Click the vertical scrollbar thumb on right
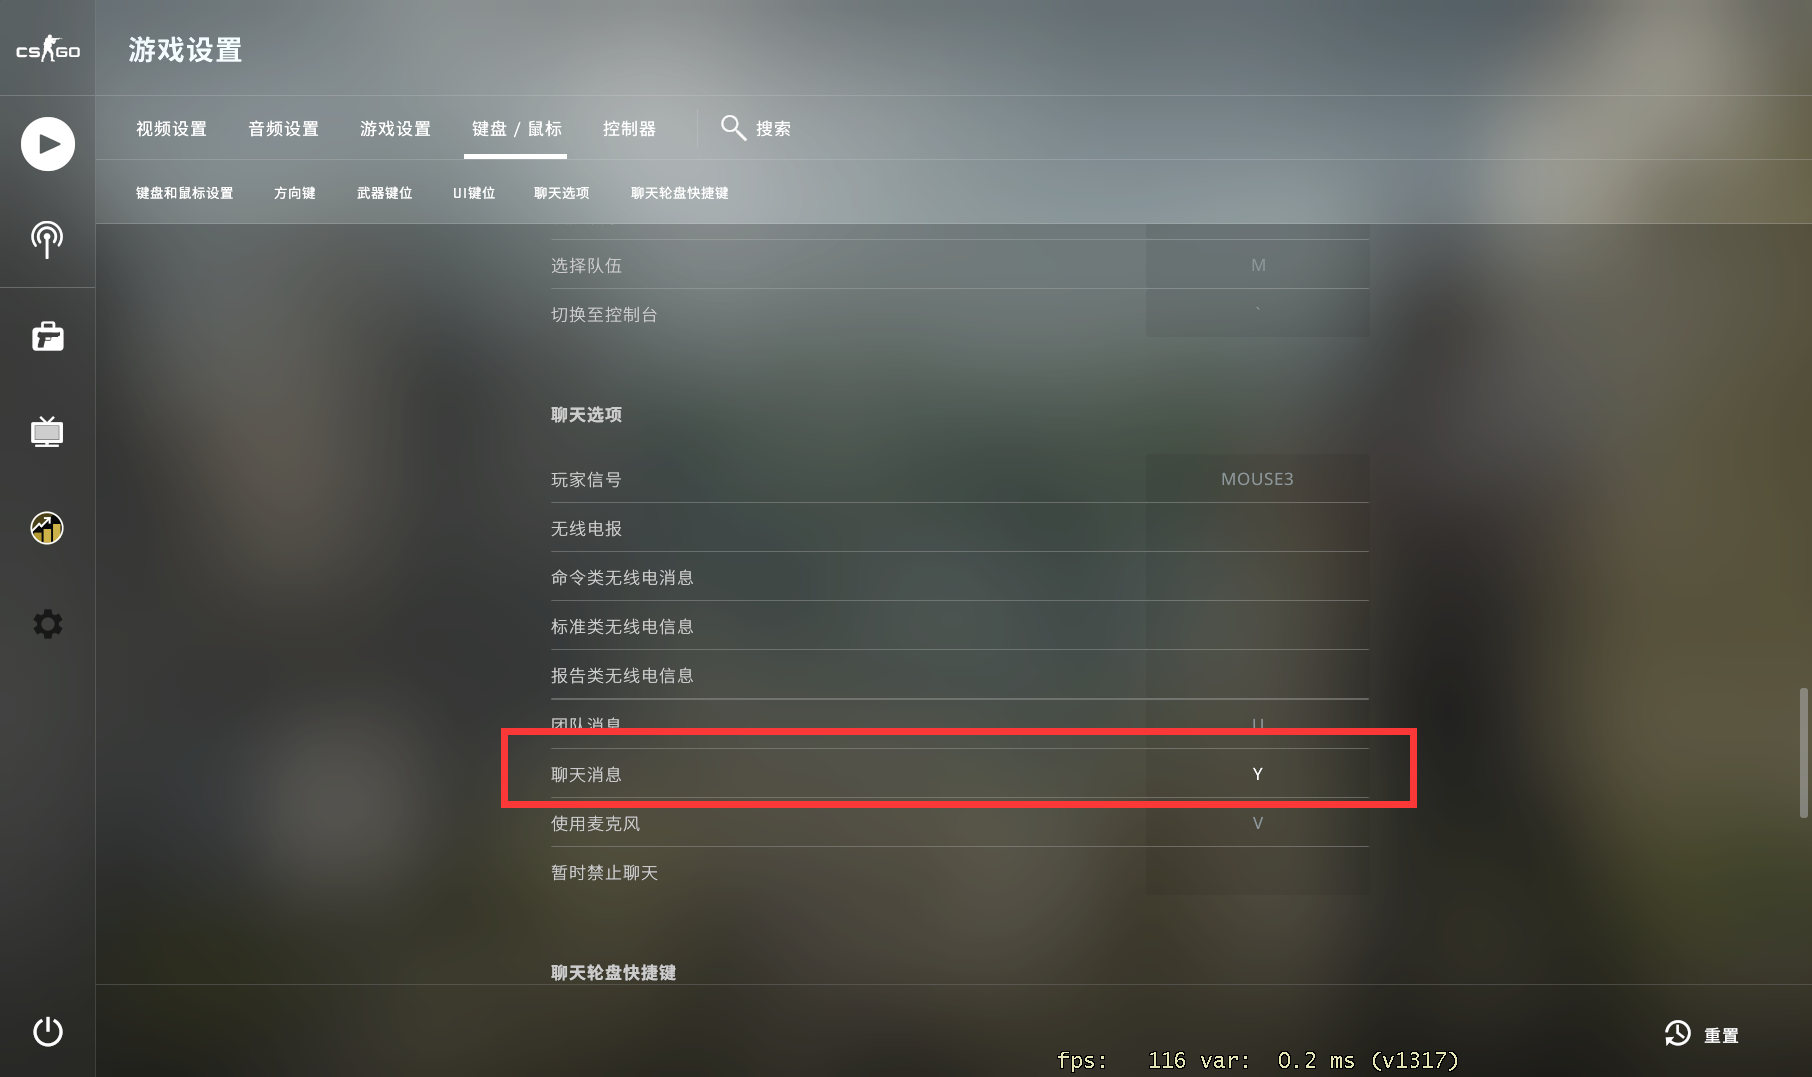 pyautogui.click(x=1803, y=753)
